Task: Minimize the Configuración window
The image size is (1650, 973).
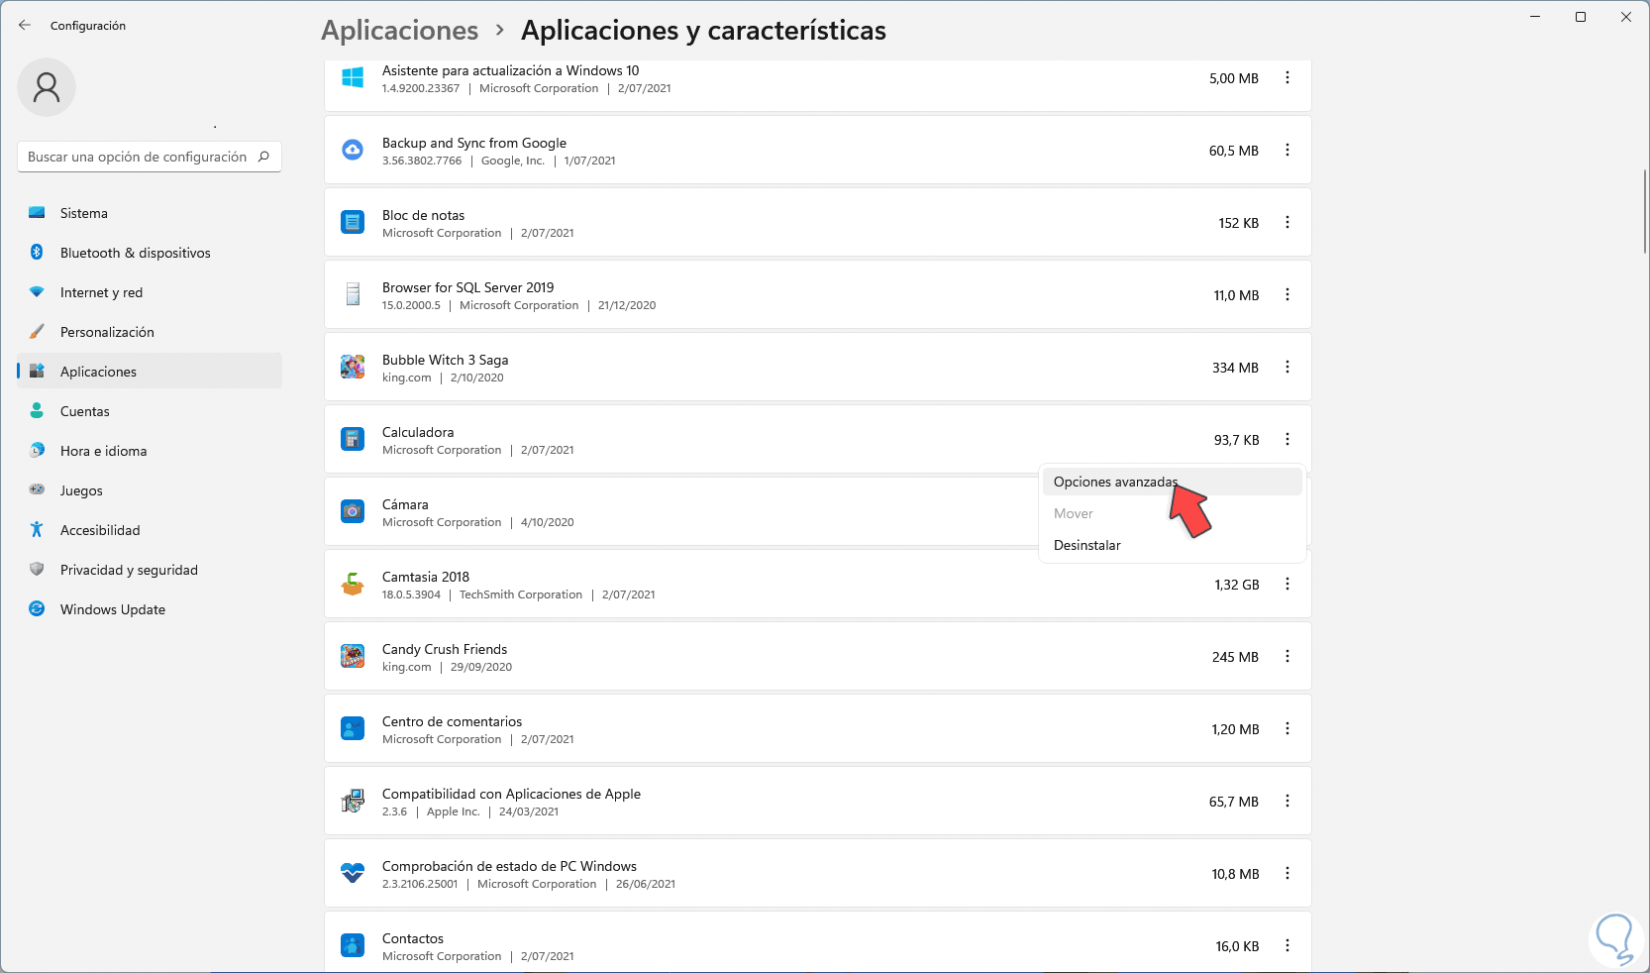Action: 1535,17
